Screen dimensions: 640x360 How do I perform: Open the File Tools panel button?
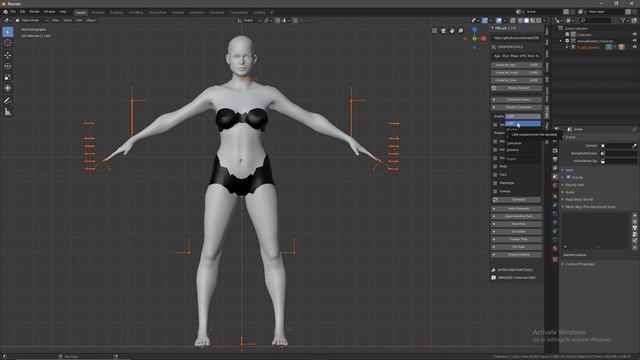(516, 247)
